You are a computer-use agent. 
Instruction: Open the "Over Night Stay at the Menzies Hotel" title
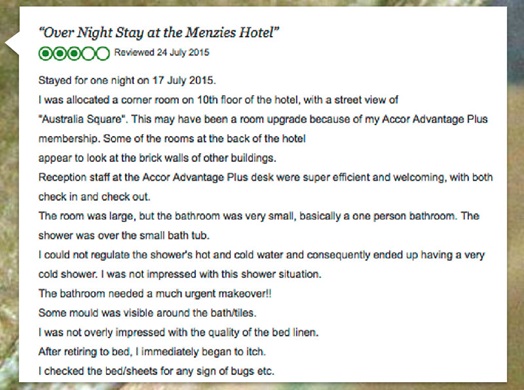pyautogui.click(x=159, y=33)
